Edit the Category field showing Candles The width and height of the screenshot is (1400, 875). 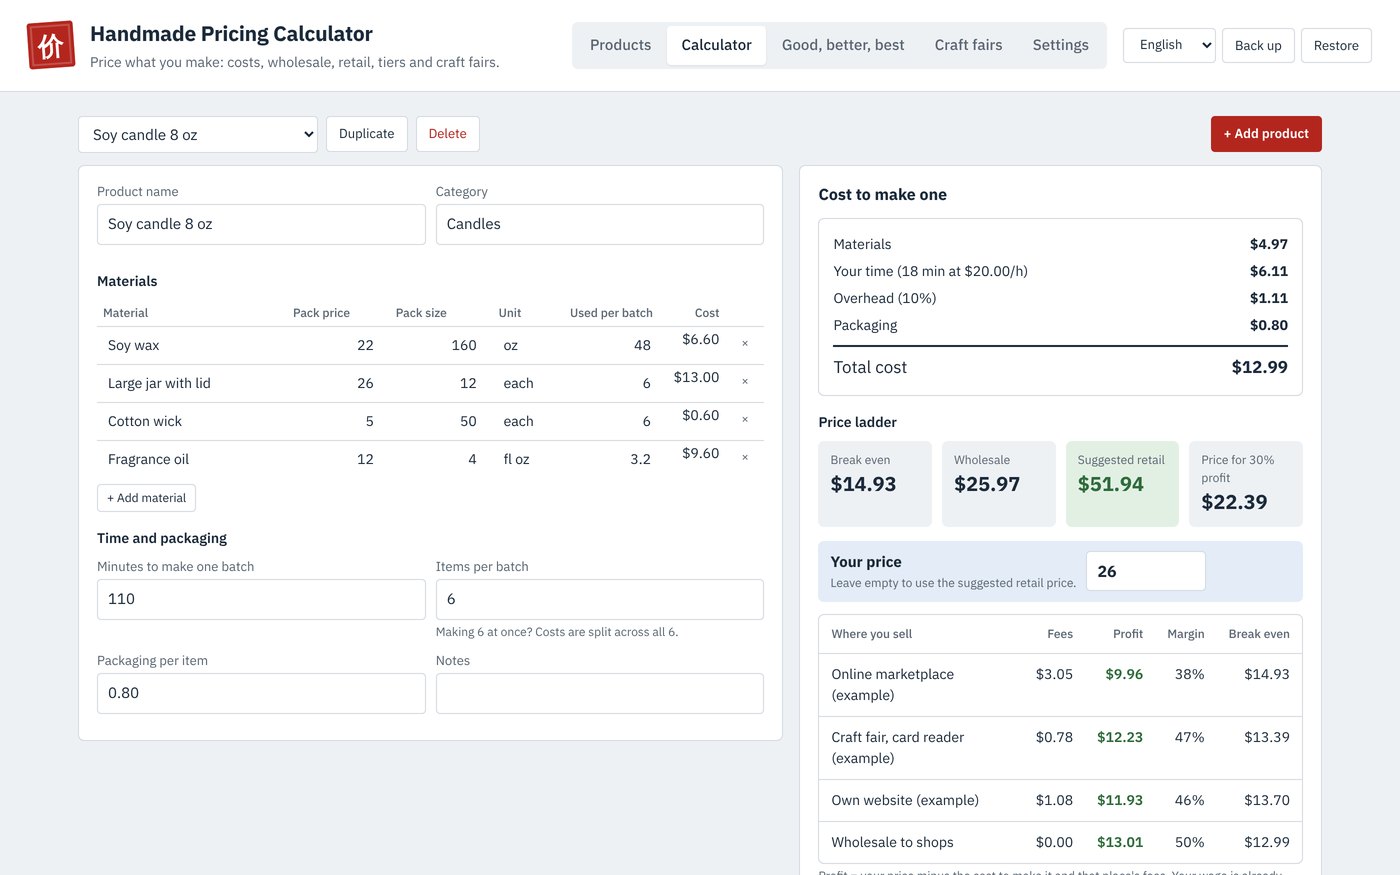pyautogui.click(x=600, y=225)
